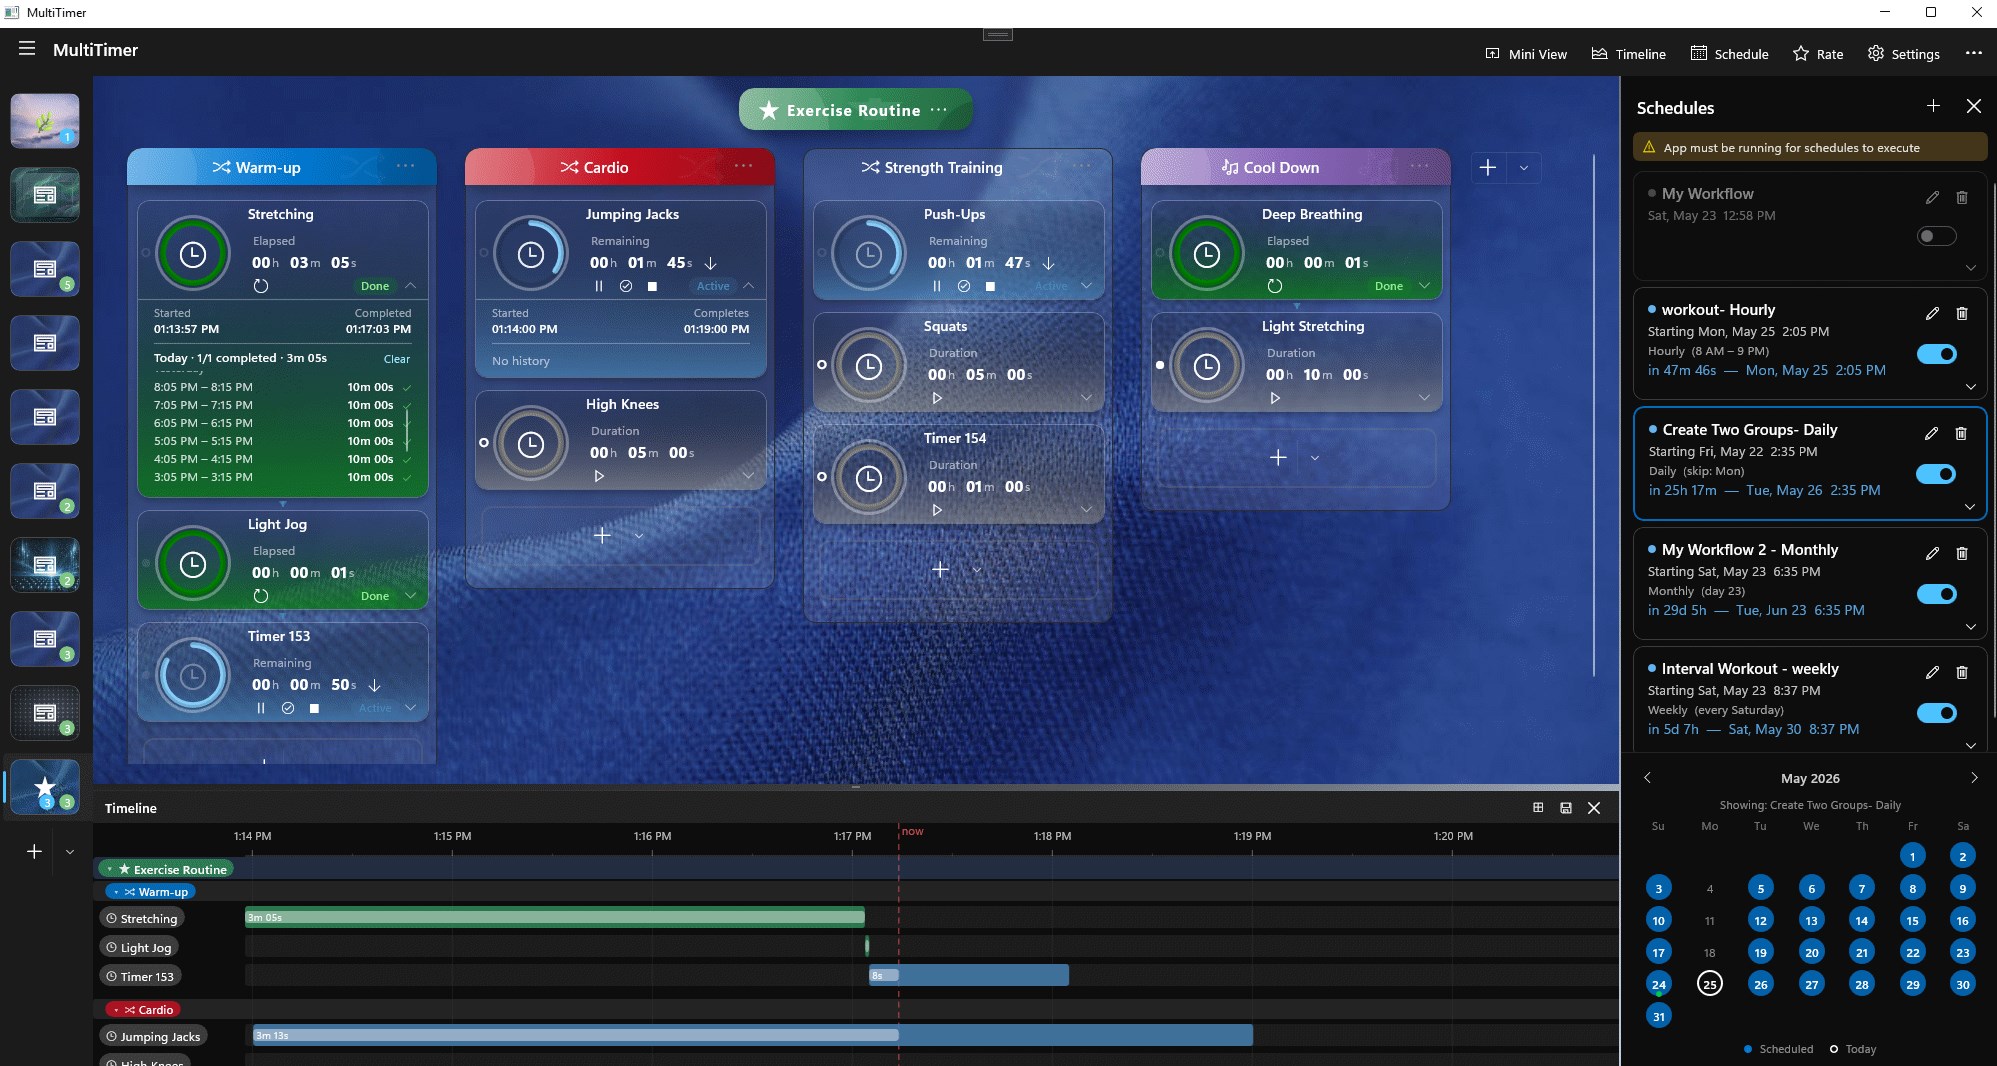
Task: Save the timeline
Action: click(1566, 808)
